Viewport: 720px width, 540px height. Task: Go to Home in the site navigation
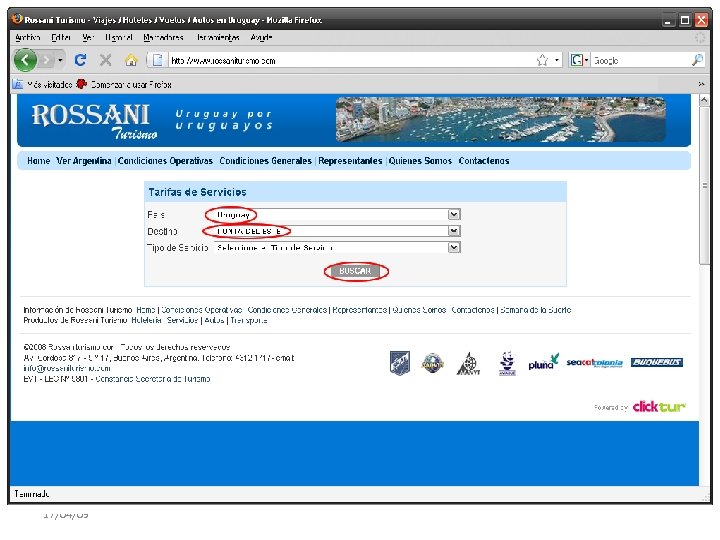coord(39,161)
